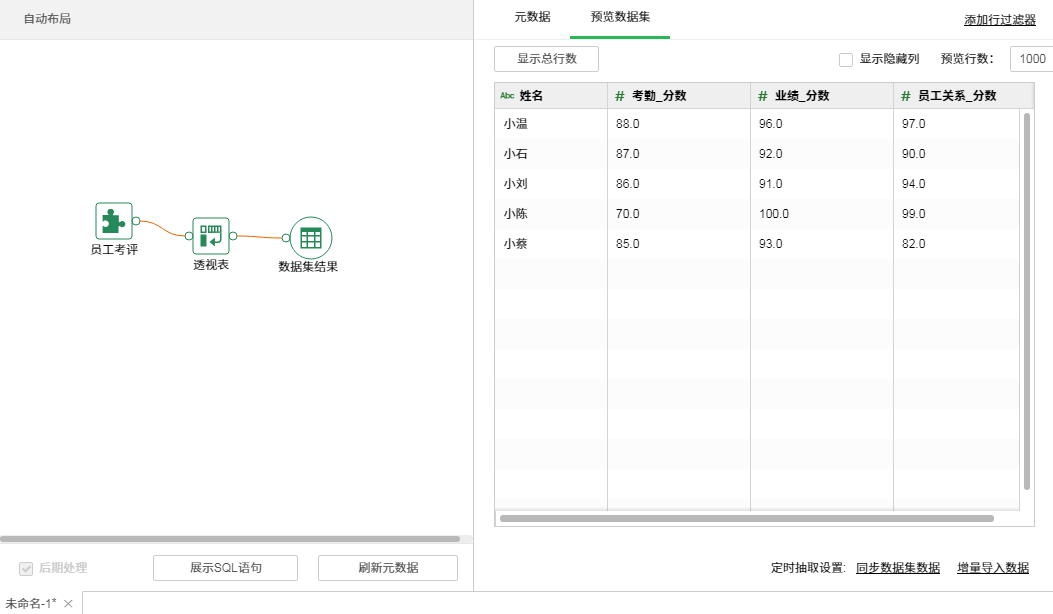Viewport: 1053px width, 614px height.
Task: Click the # type icon of 业绩_分数
Action: [762, 96]
